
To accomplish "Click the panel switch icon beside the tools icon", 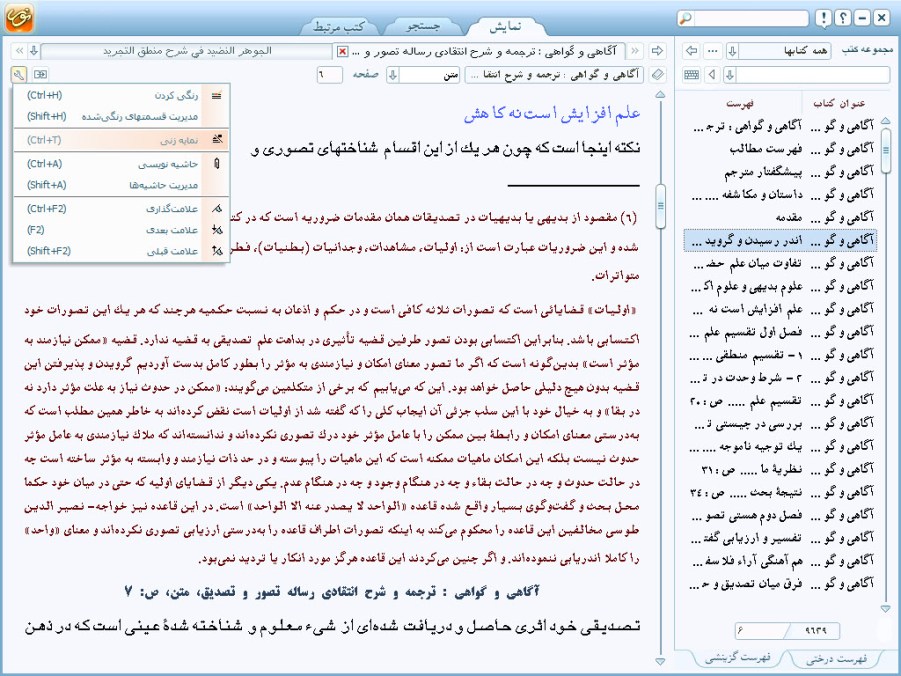I will tap(40, 74).
